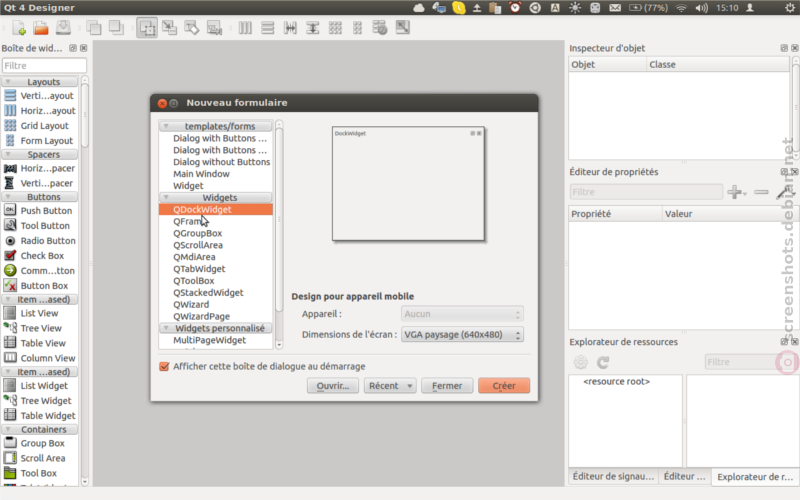Click the Classe column header
Viewport: 800px width, 500px height.
718,64
